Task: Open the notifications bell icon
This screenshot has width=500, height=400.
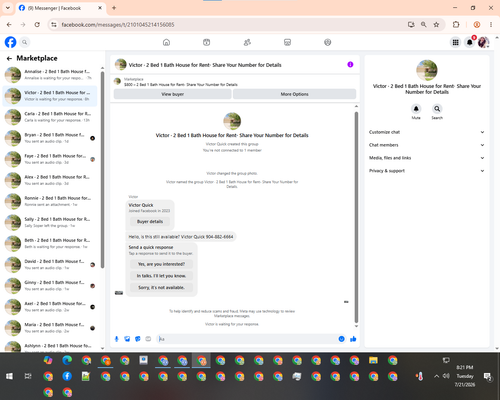Action: [x=470, y=42]
